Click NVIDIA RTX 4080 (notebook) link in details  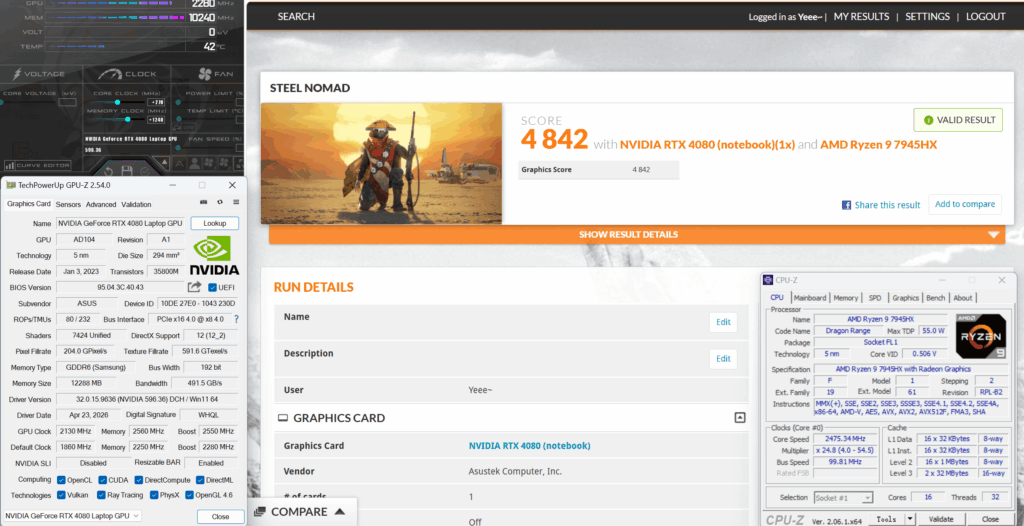tap(530, 446)
